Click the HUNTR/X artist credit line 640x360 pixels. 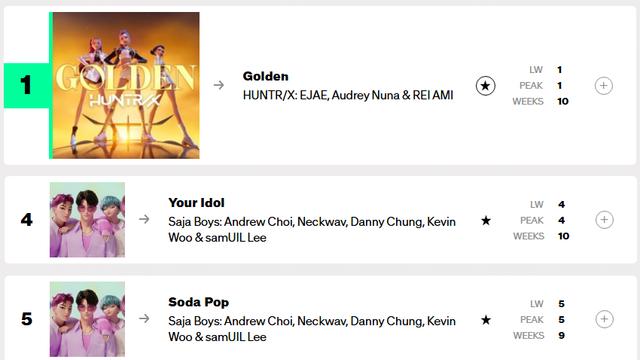point(348,96)
